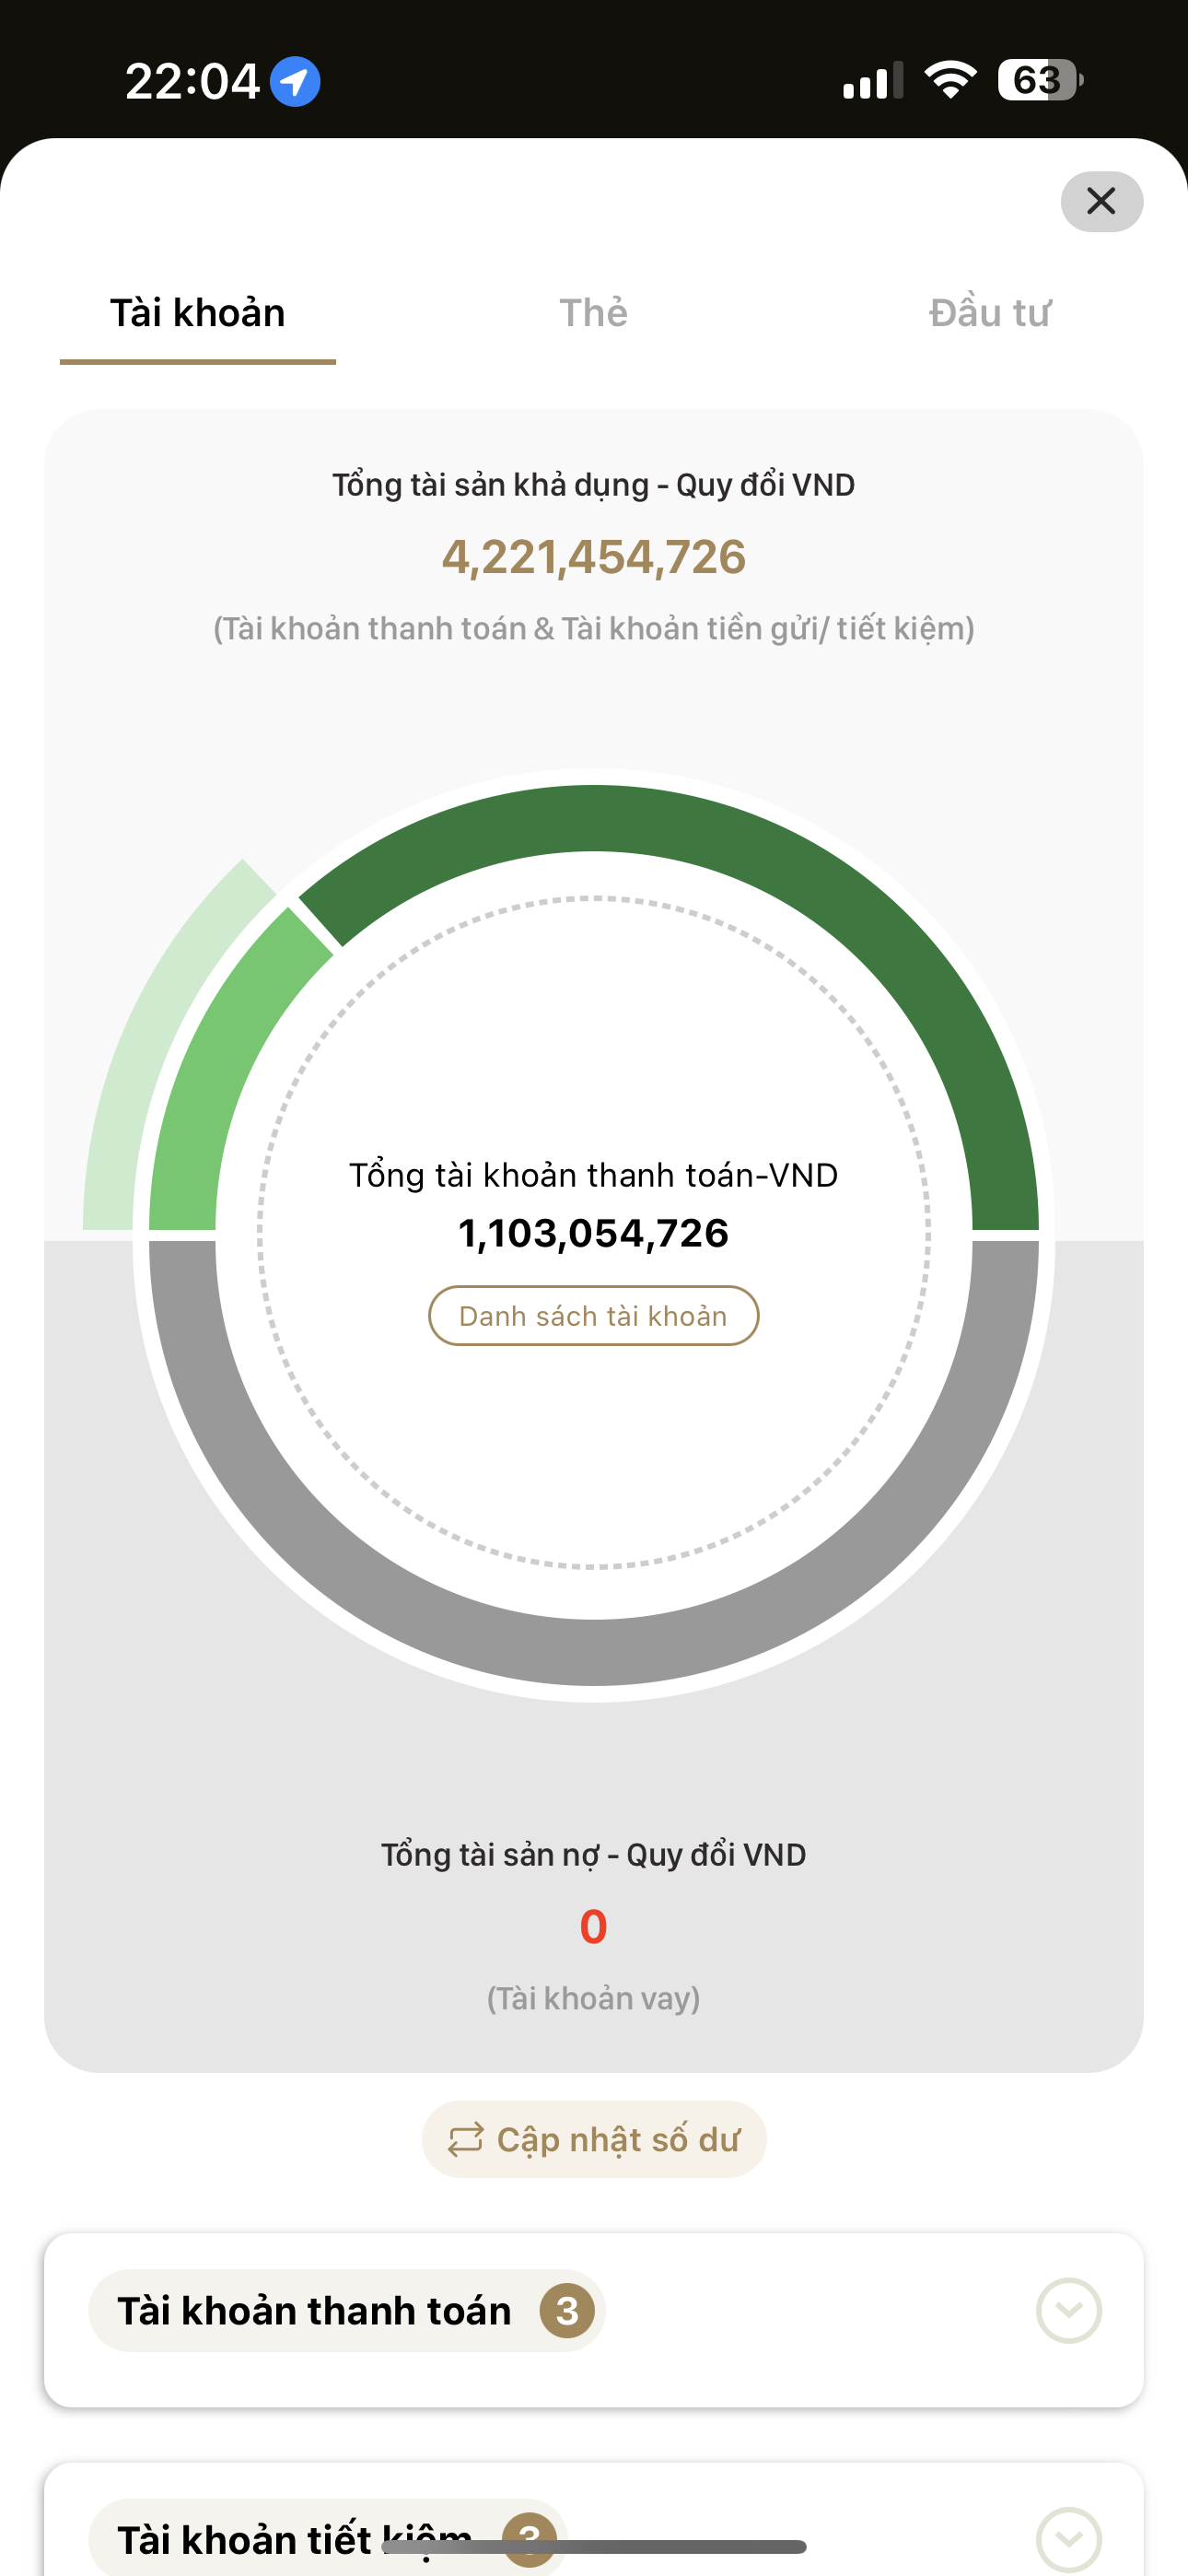Close the account overview sheet

(x=1101, y=202)
